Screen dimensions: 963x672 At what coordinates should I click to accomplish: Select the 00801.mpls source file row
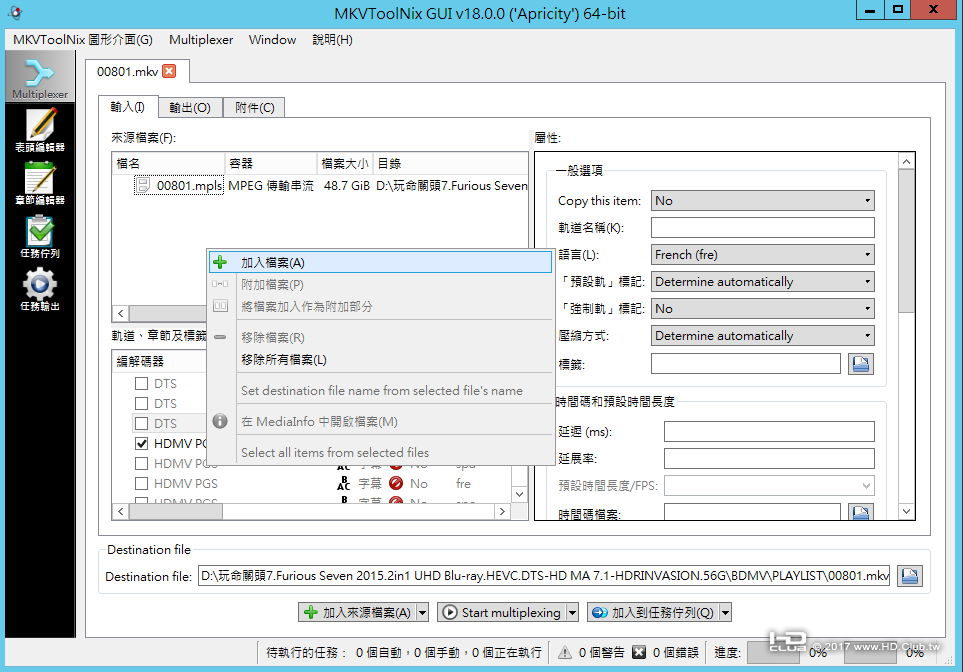[x=320, y=186]
